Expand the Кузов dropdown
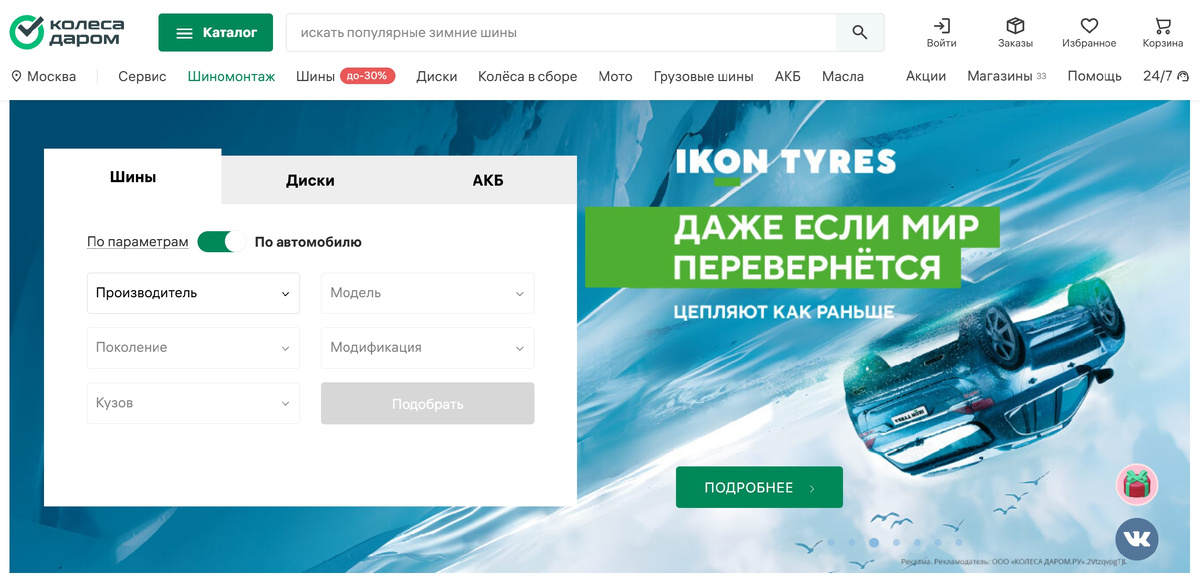This screenshot has width=1200, height=583. 193,403
